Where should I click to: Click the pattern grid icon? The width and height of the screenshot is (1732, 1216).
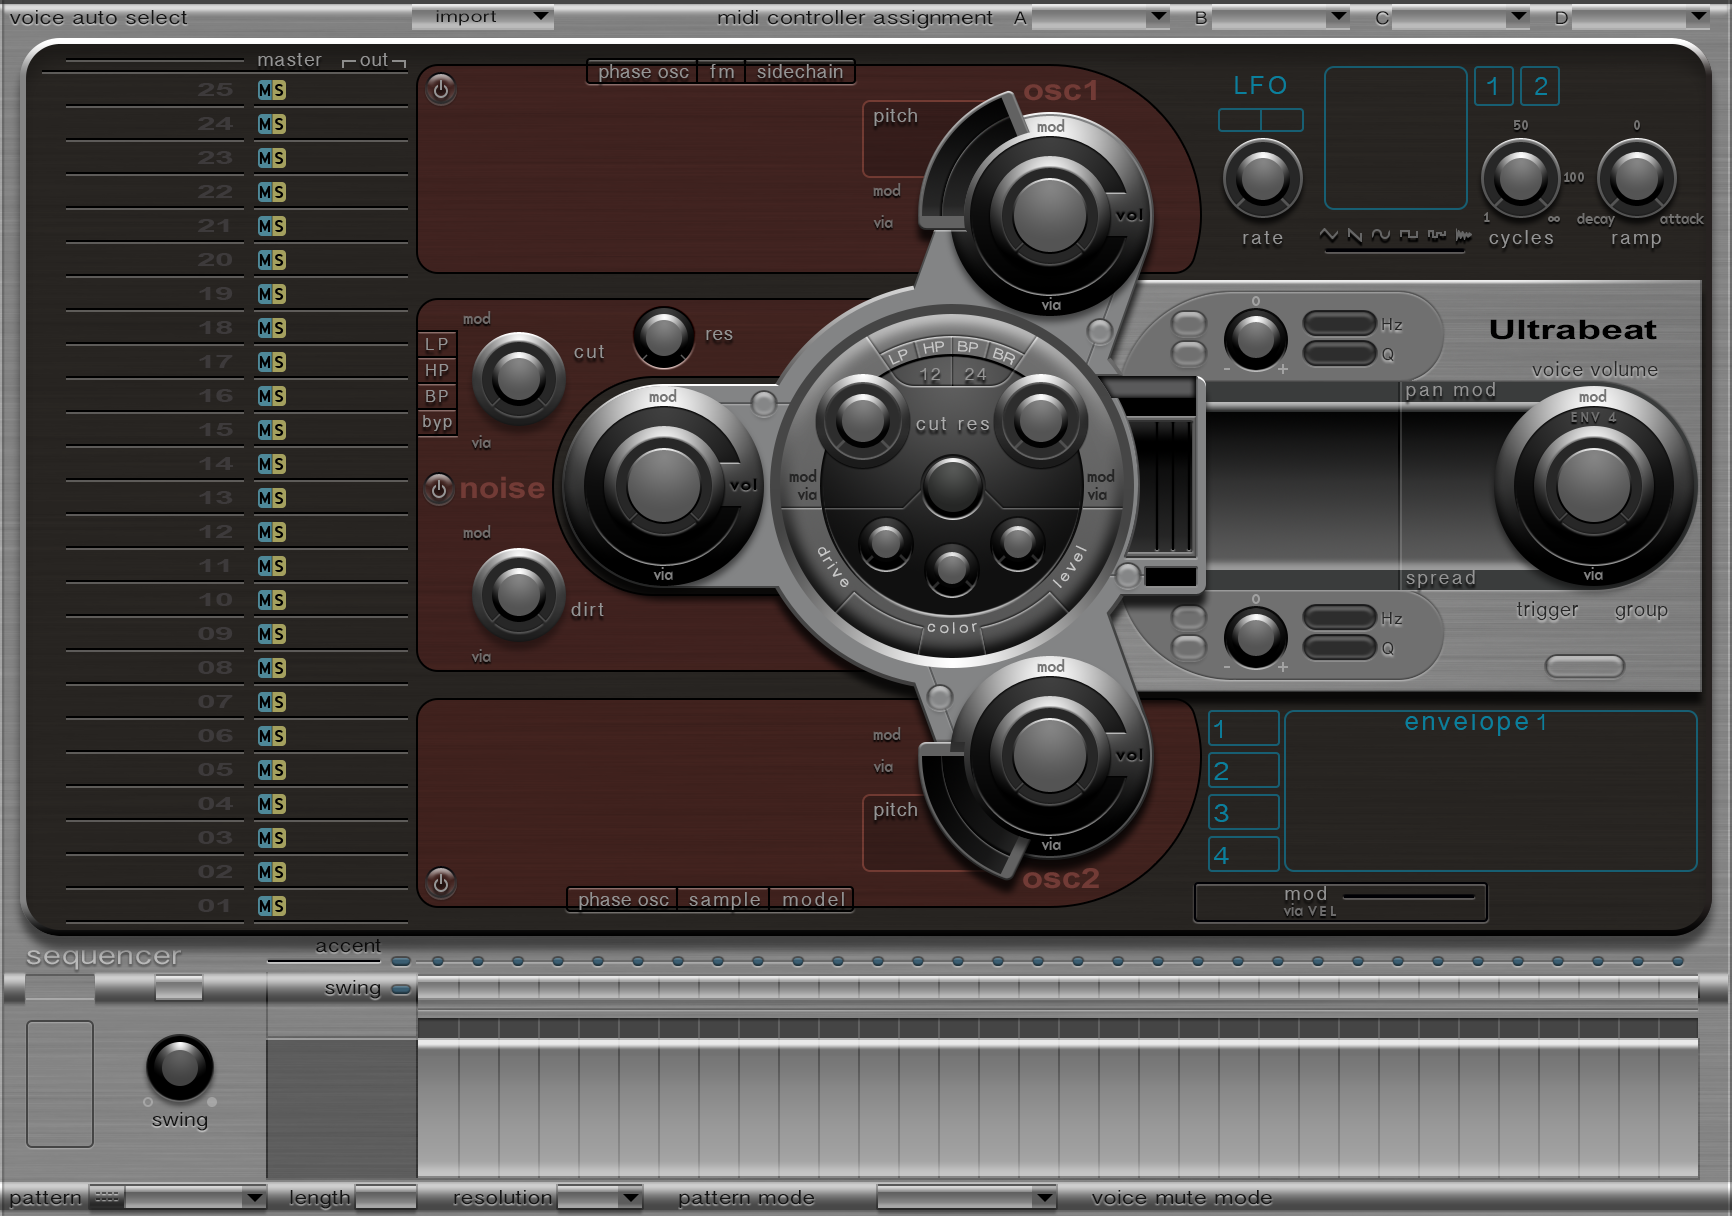106,1197
